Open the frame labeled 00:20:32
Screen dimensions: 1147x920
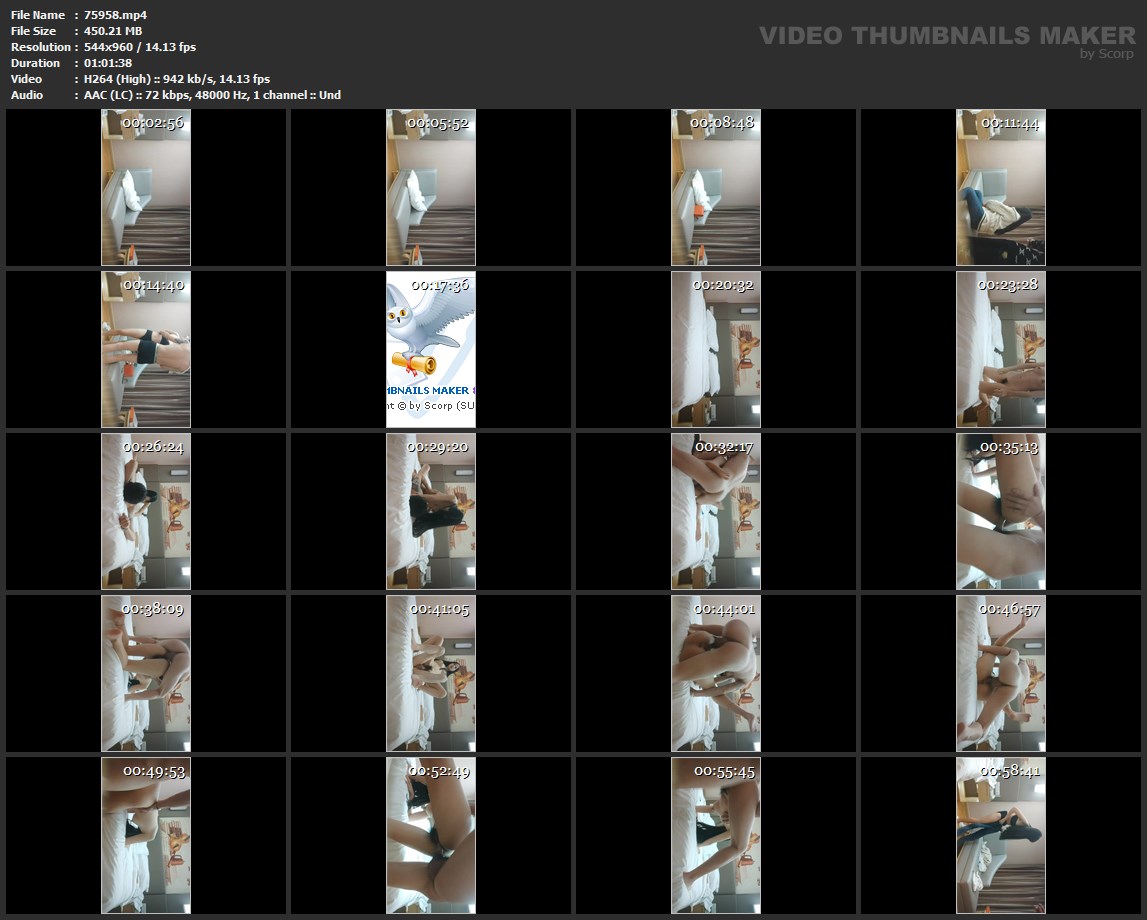[x=716, y=350]
